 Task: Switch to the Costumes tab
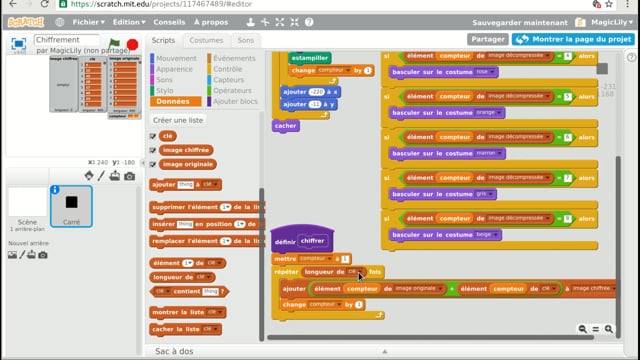click(x=206, y=40)
